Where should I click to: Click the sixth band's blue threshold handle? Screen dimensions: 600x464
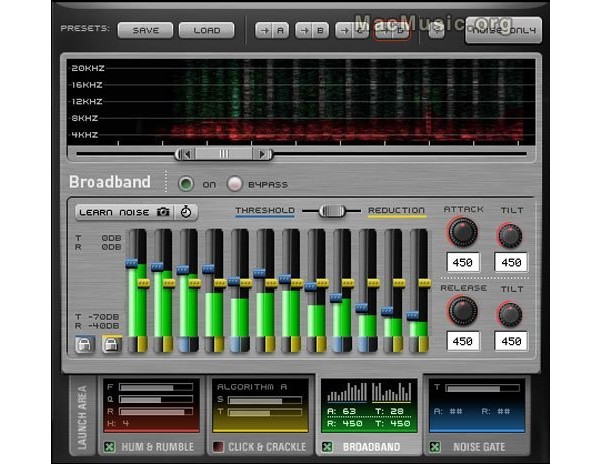(259, 273)
